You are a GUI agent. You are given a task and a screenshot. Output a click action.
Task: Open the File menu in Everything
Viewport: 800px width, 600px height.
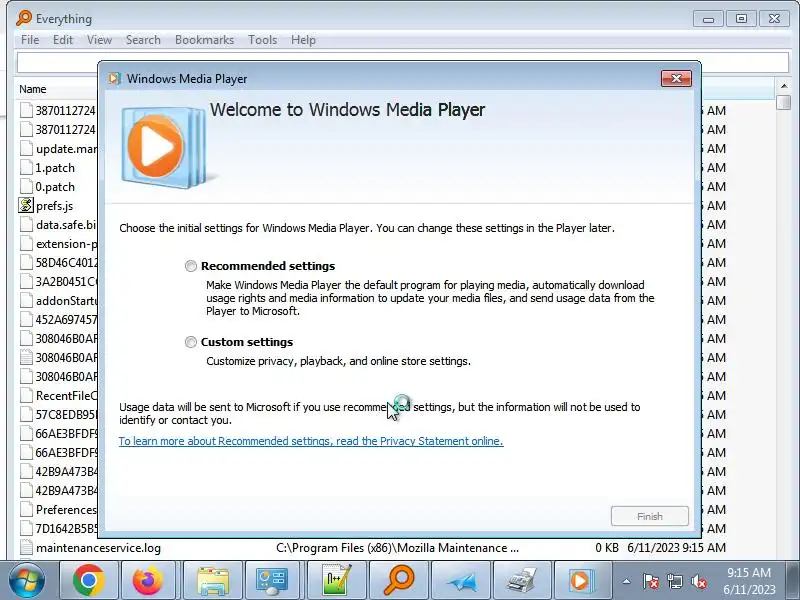pyautogui.click(x=30, y=40)
